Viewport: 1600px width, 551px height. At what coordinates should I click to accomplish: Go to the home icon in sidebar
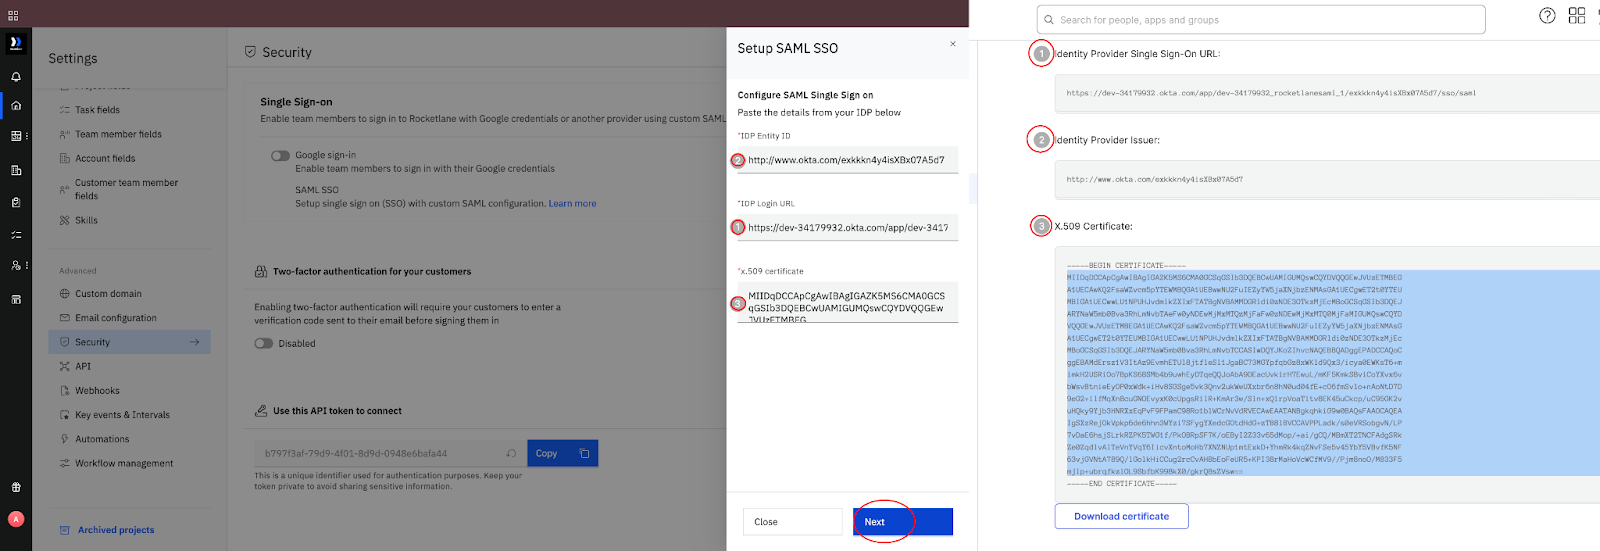[16, 105]
